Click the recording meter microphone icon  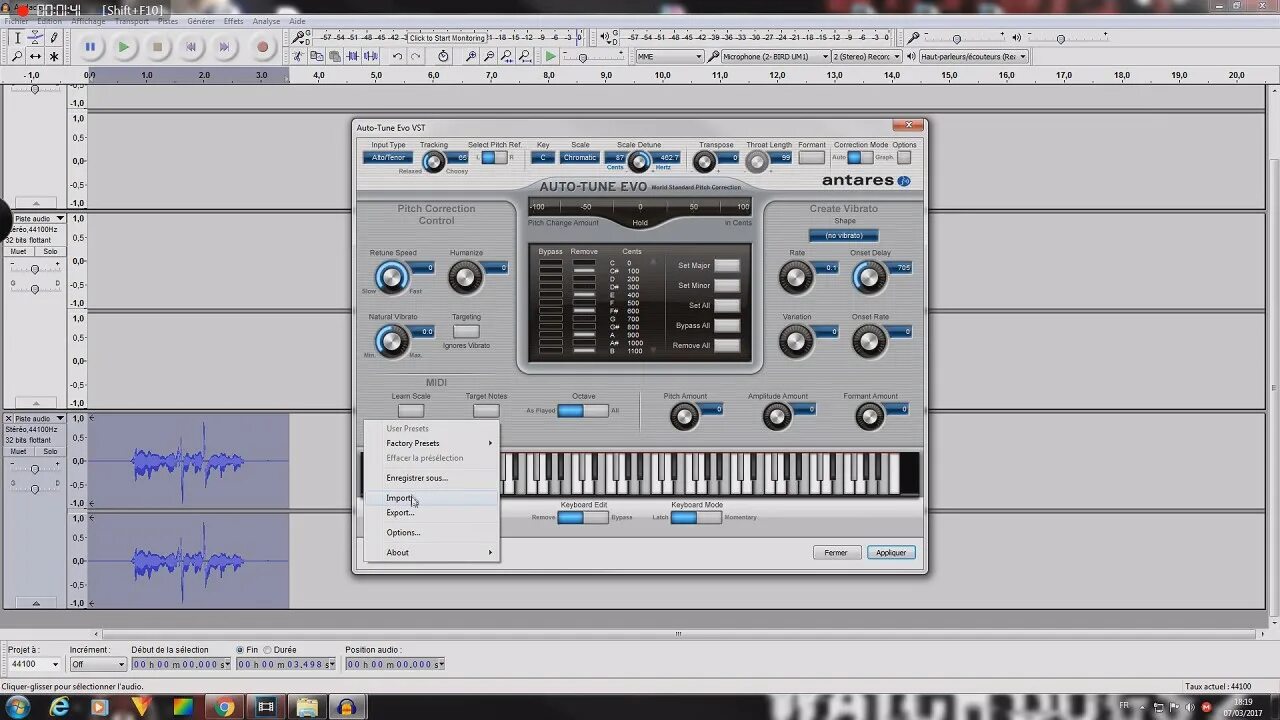pos(299,38)
